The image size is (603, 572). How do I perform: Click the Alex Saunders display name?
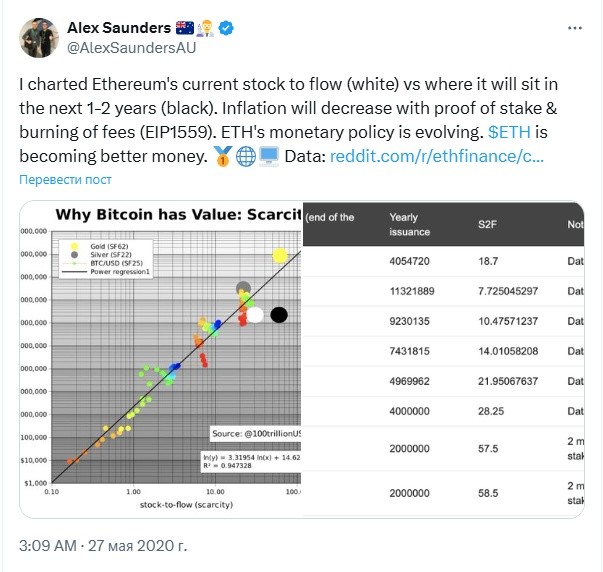click(119, 28)
